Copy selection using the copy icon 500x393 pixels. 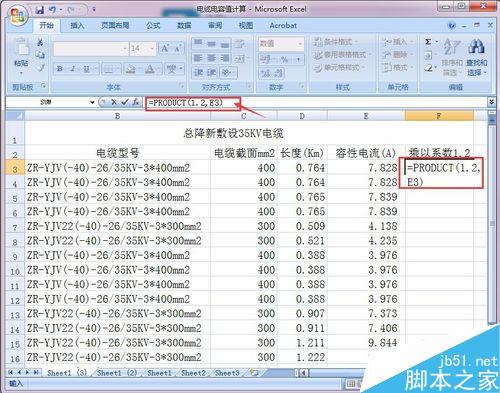(40, 55)
